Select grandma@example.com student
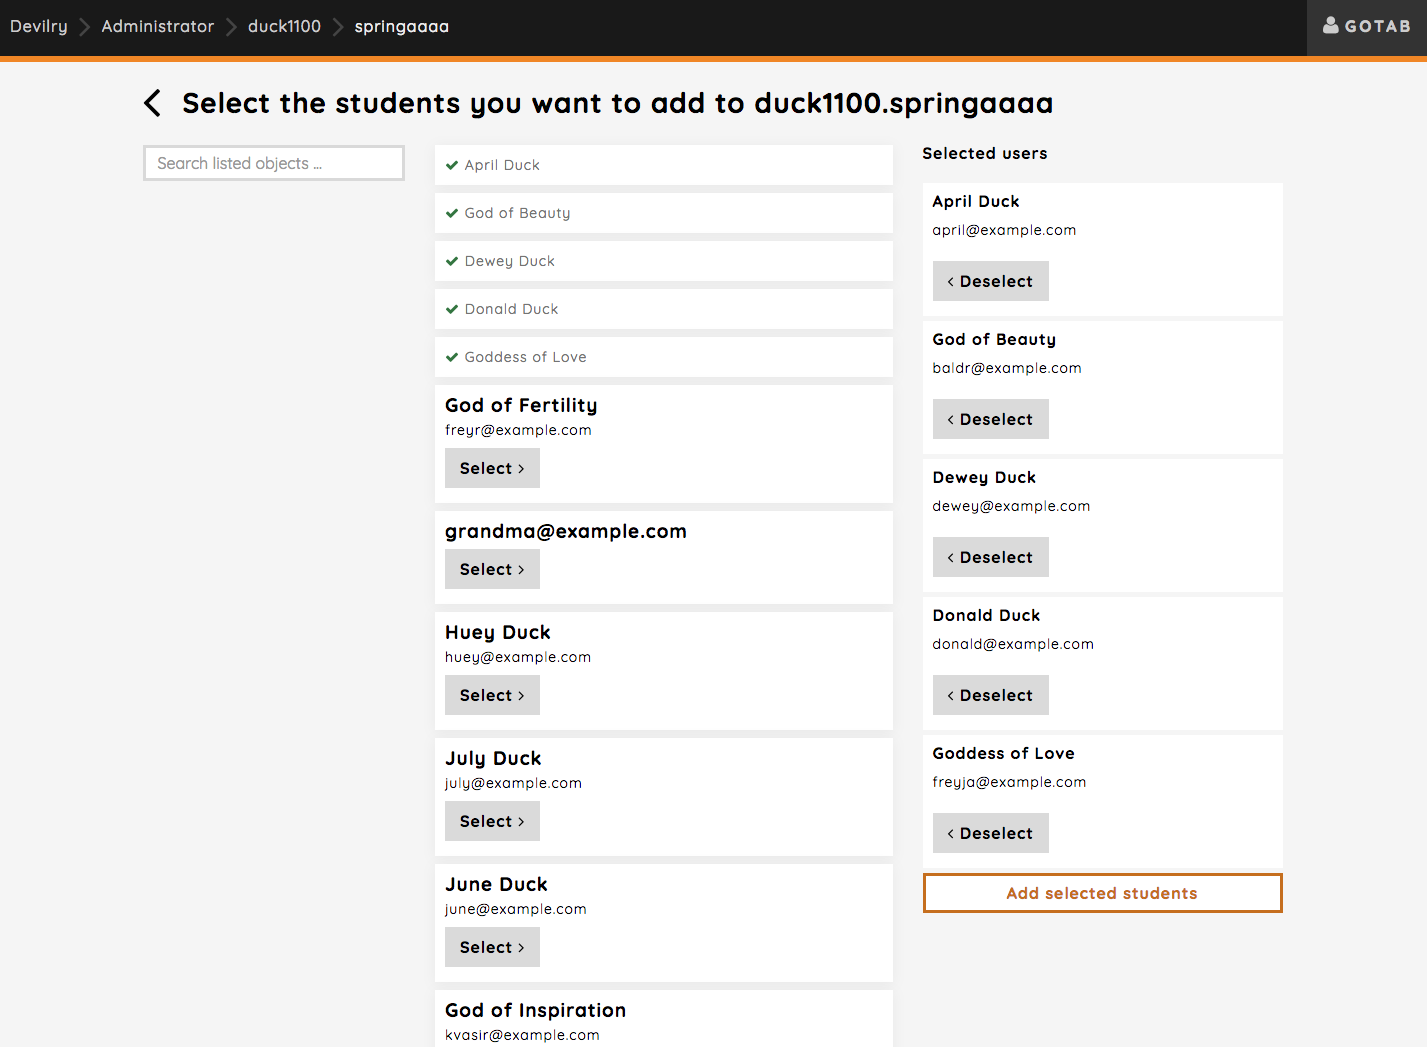This screenshot has height=1047, width=1427. pos(492,569)
